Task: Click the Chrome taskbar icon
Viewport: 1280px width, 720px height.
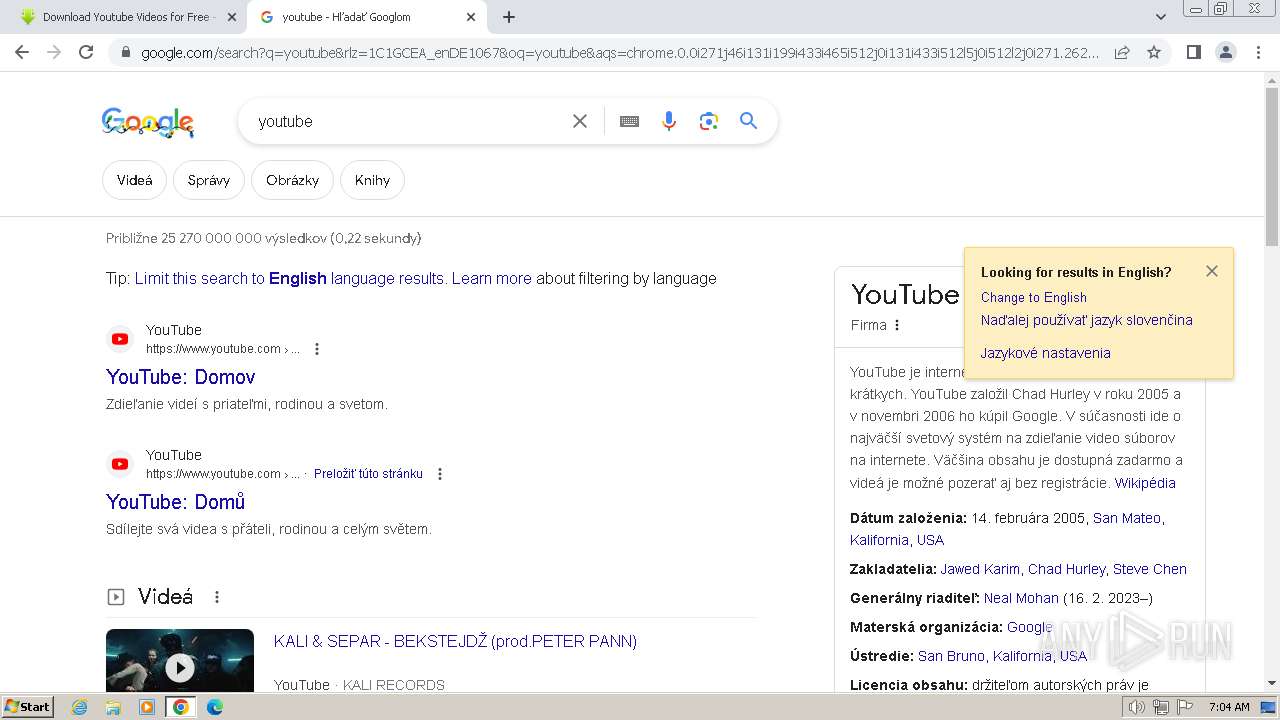Action: tap(181, 707)
